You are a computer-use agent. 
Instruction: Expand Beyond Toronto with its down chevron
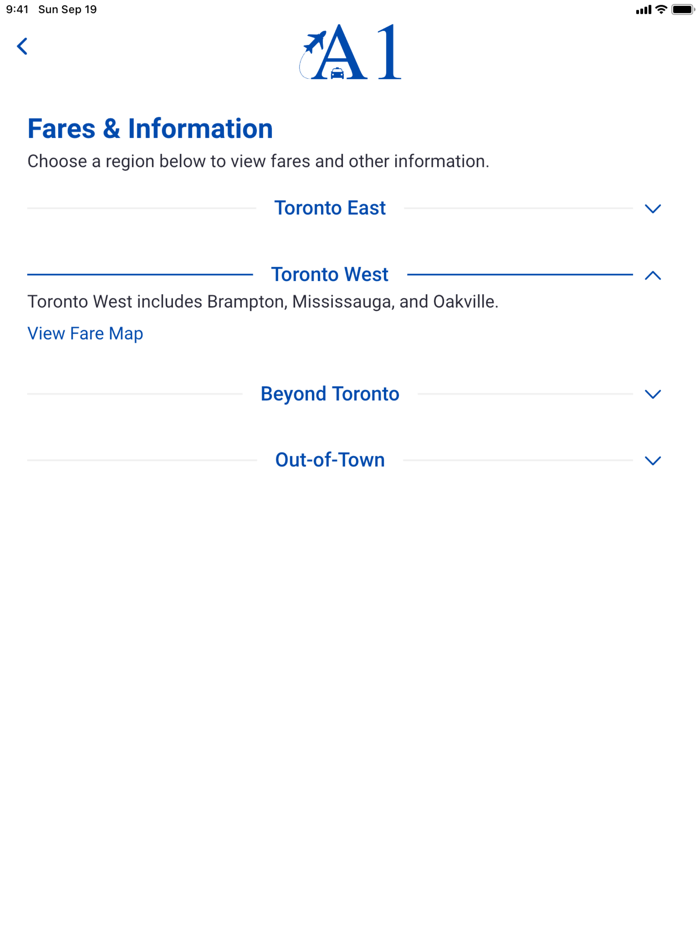coord(653,394)
